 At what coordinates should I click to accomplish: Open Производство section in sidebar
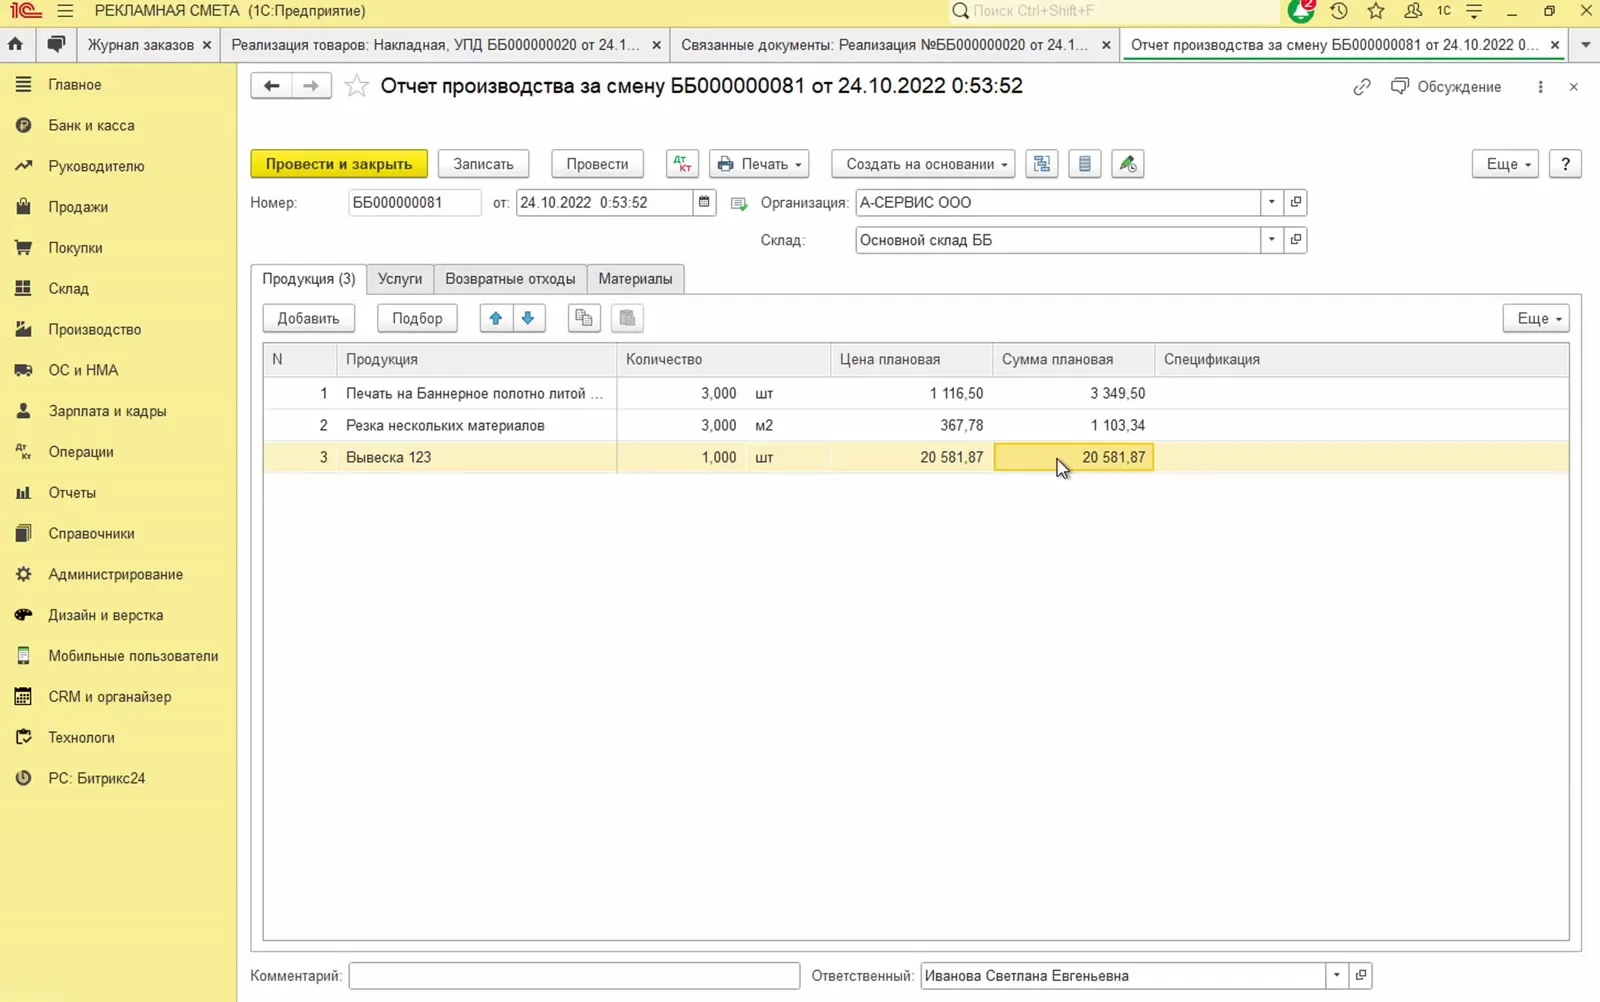[95, 329]
